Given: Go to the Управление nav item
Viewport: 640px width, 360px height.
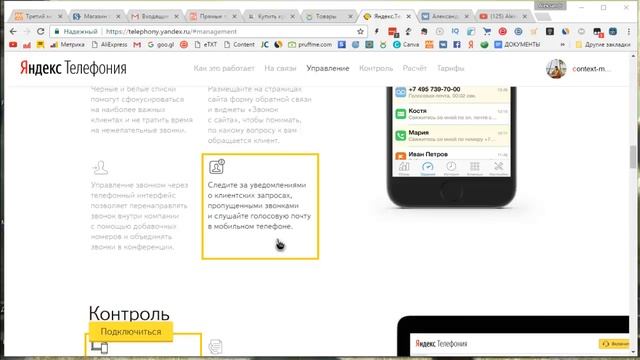Looking at the screenshot, I should point(328,68).
